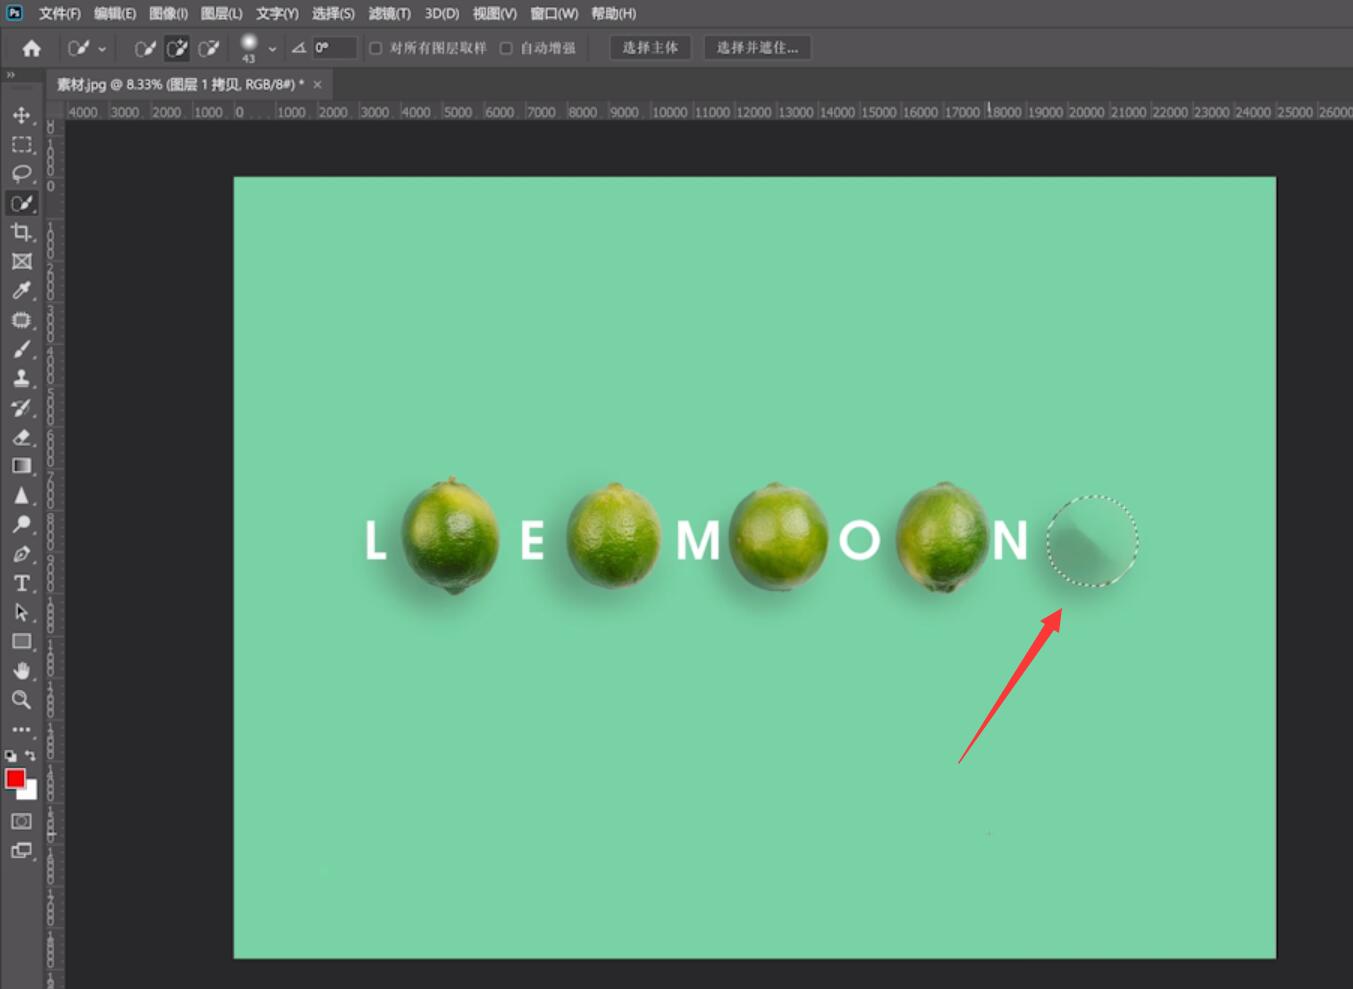The height and width of the screenshot is (989, 1353).
Task: Change screen mode icon
Action: [x=21, y=851]
